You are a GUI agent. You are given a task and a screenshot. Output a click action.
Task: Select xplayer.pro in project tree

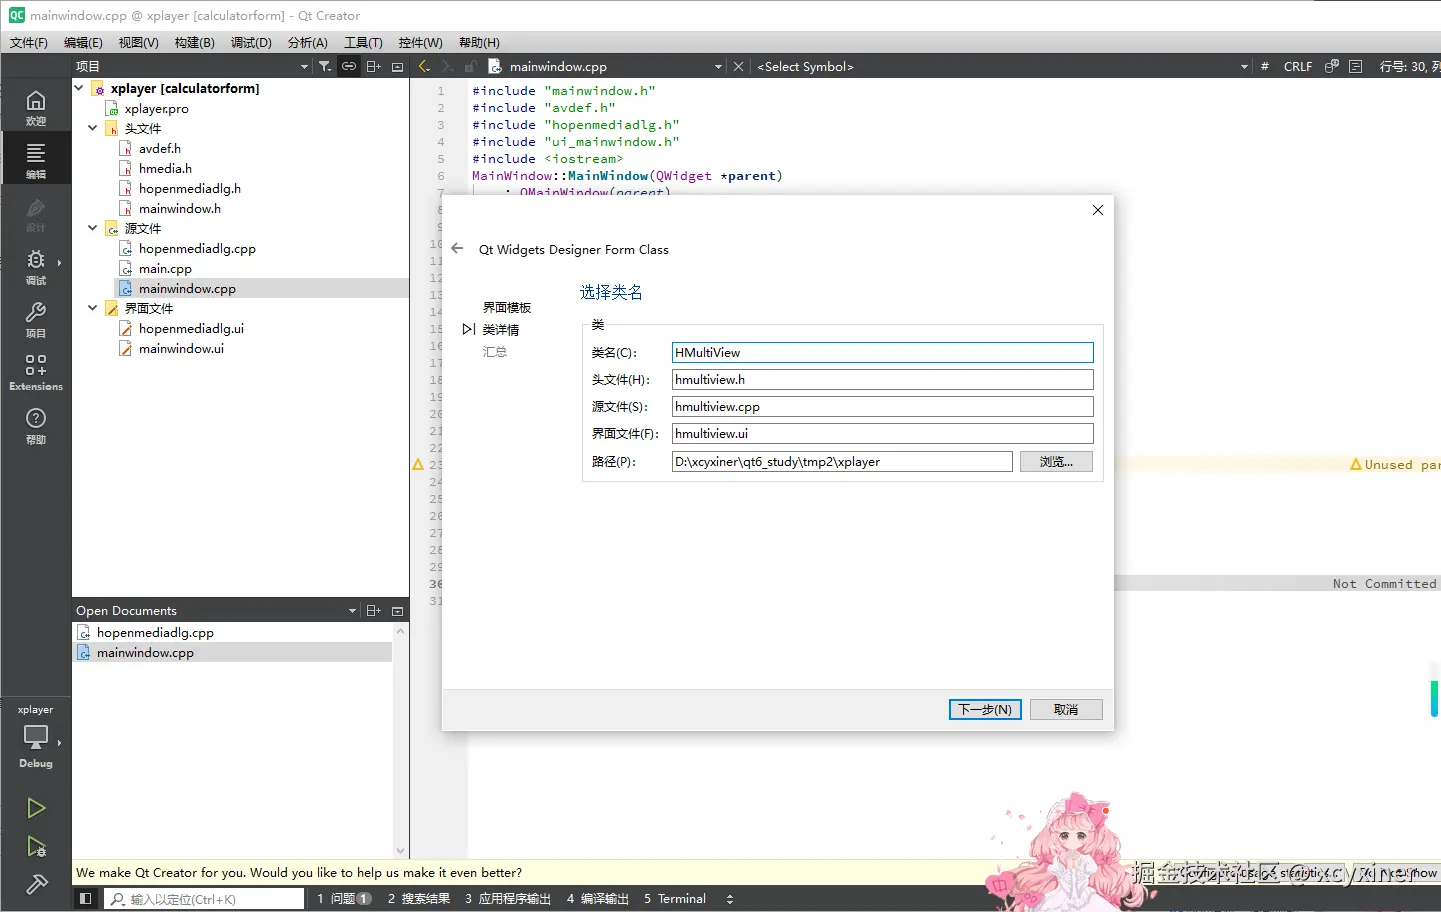click(156, 108)
